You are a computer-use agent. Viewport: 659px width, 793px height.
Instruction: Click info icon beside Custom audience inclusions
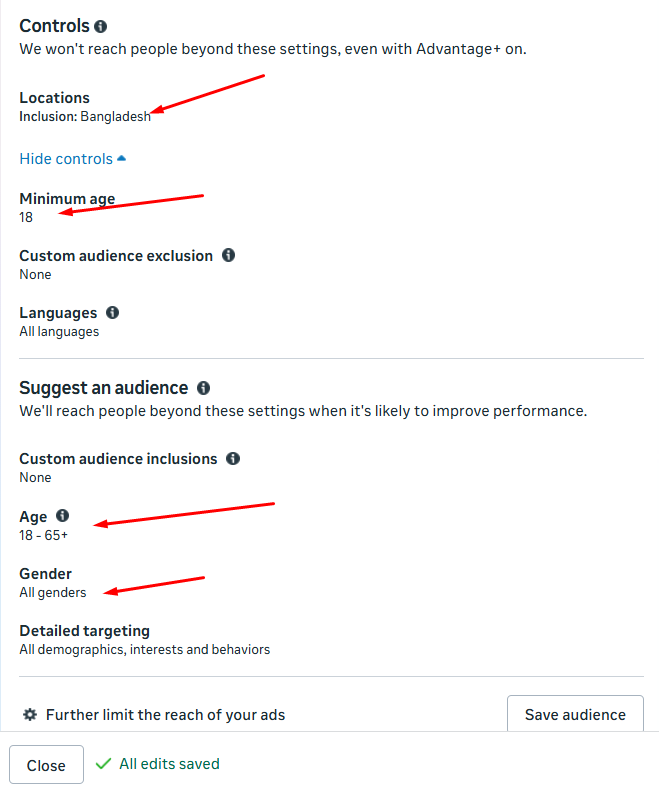click(233, 458)
